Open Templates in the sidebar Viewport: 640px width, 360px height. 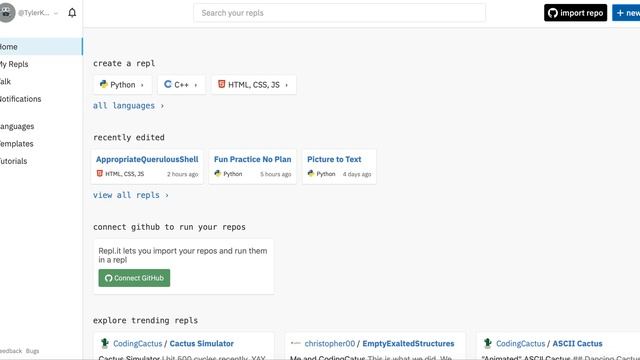tap(16, 144)
